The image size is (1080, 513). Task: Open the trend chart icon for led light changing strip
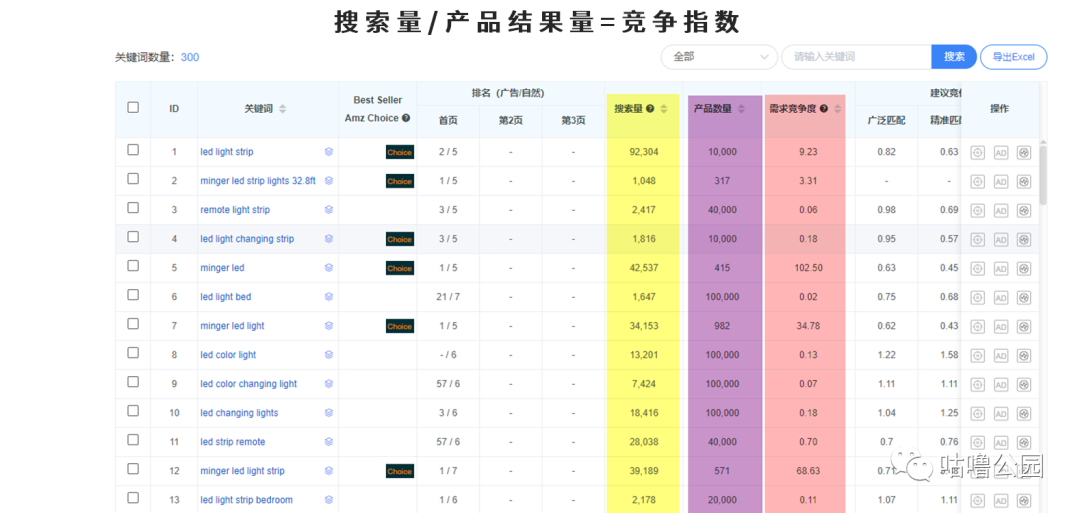(1024, 239)
